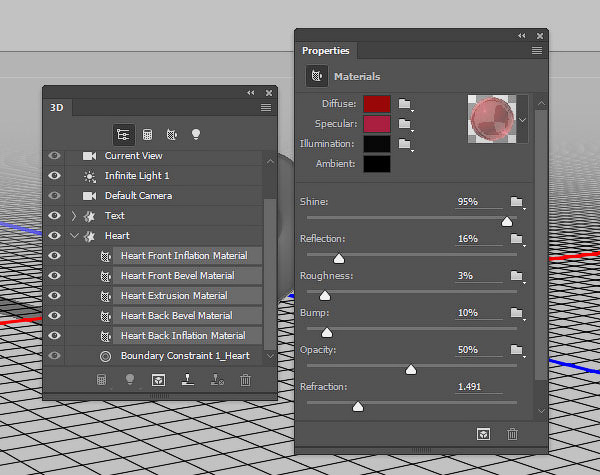Select Heart Extrusion Material row
The height and width of the screenshot is (475, 600).
coord(188,295)
